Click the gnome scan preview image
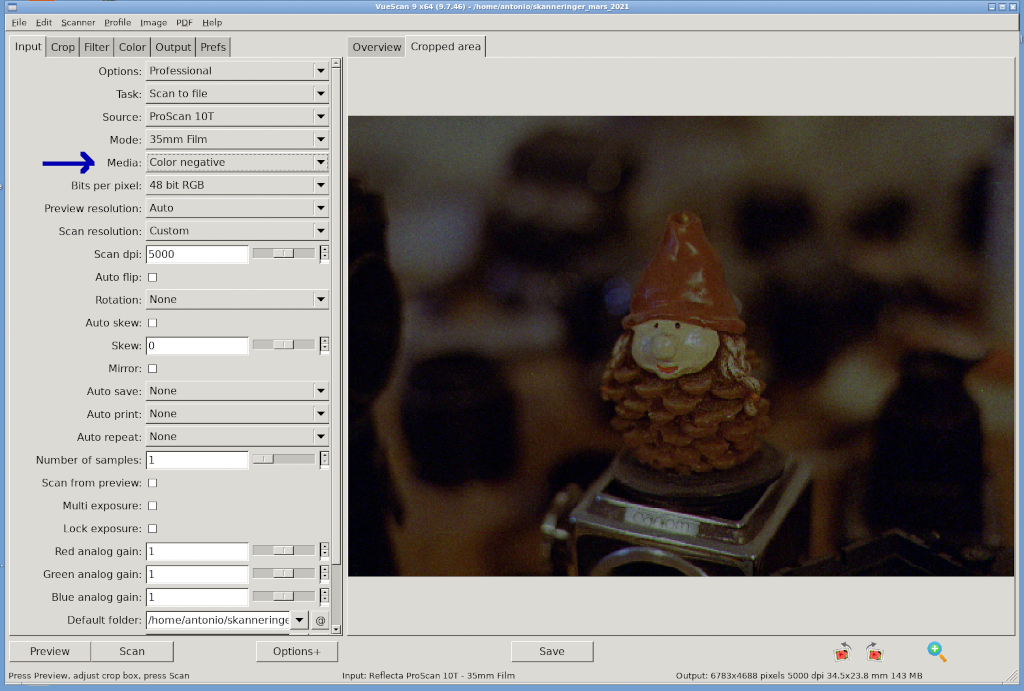This screenshot has height=691, width=1024. pos(680,346)
